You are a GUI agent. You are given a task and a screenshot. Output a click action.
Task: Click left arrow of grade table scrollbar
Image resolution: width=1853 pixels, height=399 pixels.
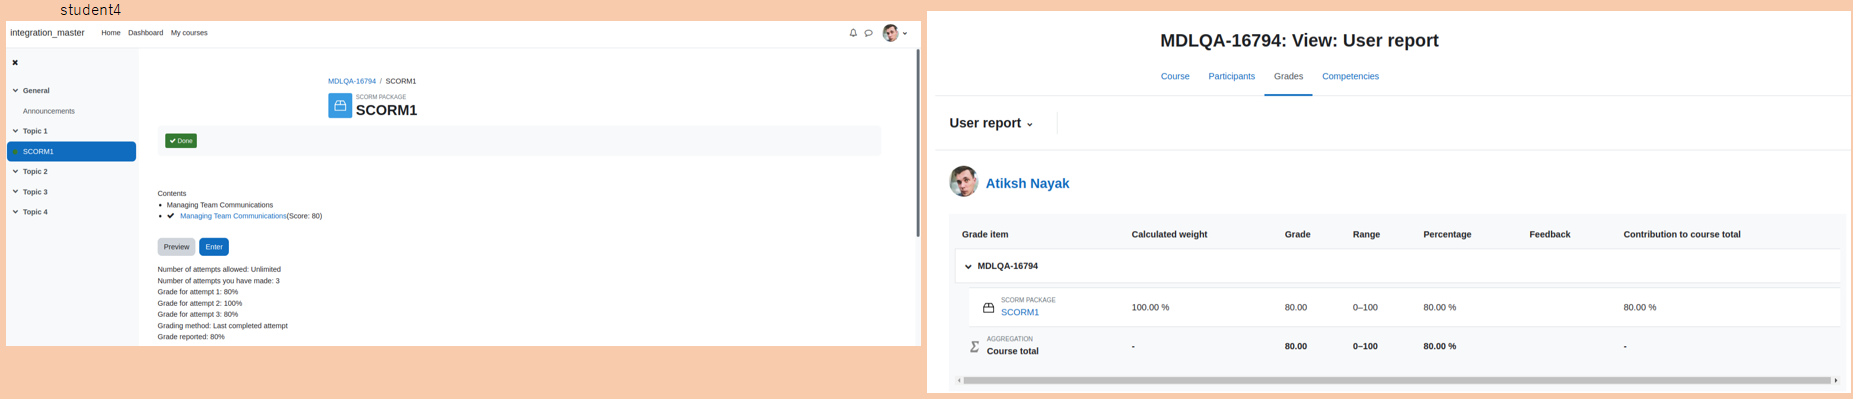pyautogui.click(x=959, y=380)
